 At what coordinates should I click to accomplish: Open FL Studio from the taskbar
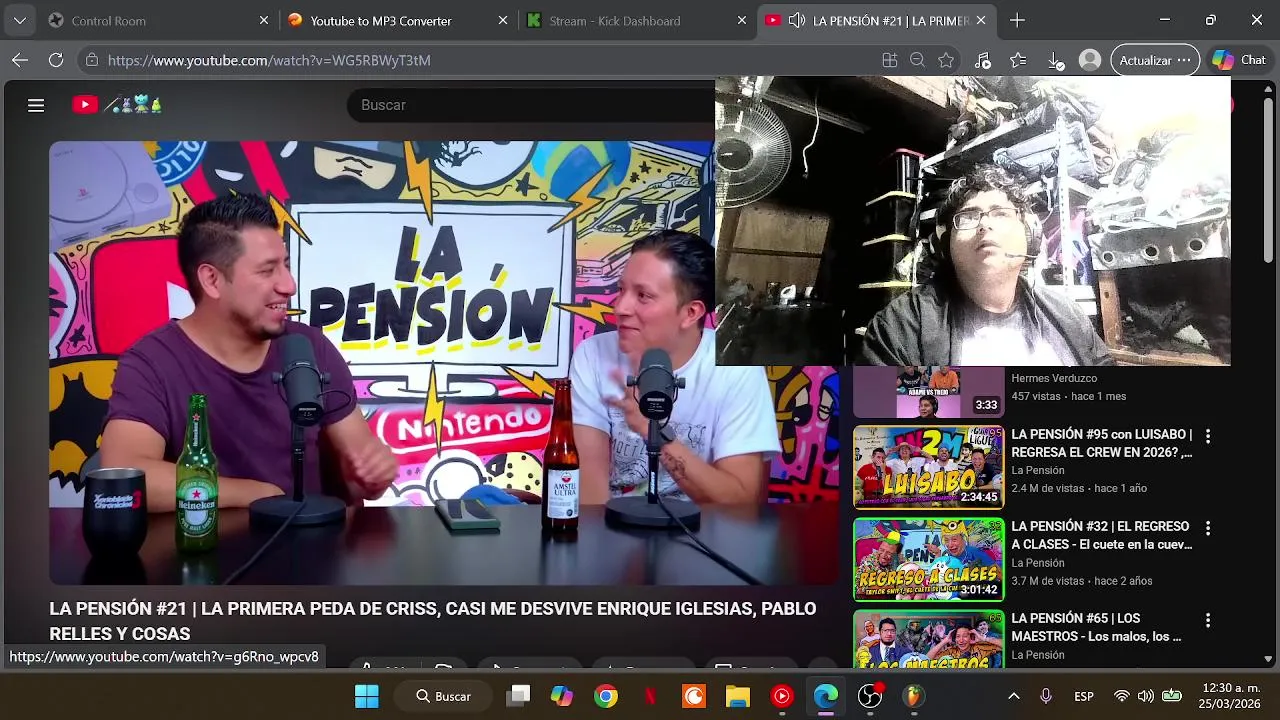914,696
